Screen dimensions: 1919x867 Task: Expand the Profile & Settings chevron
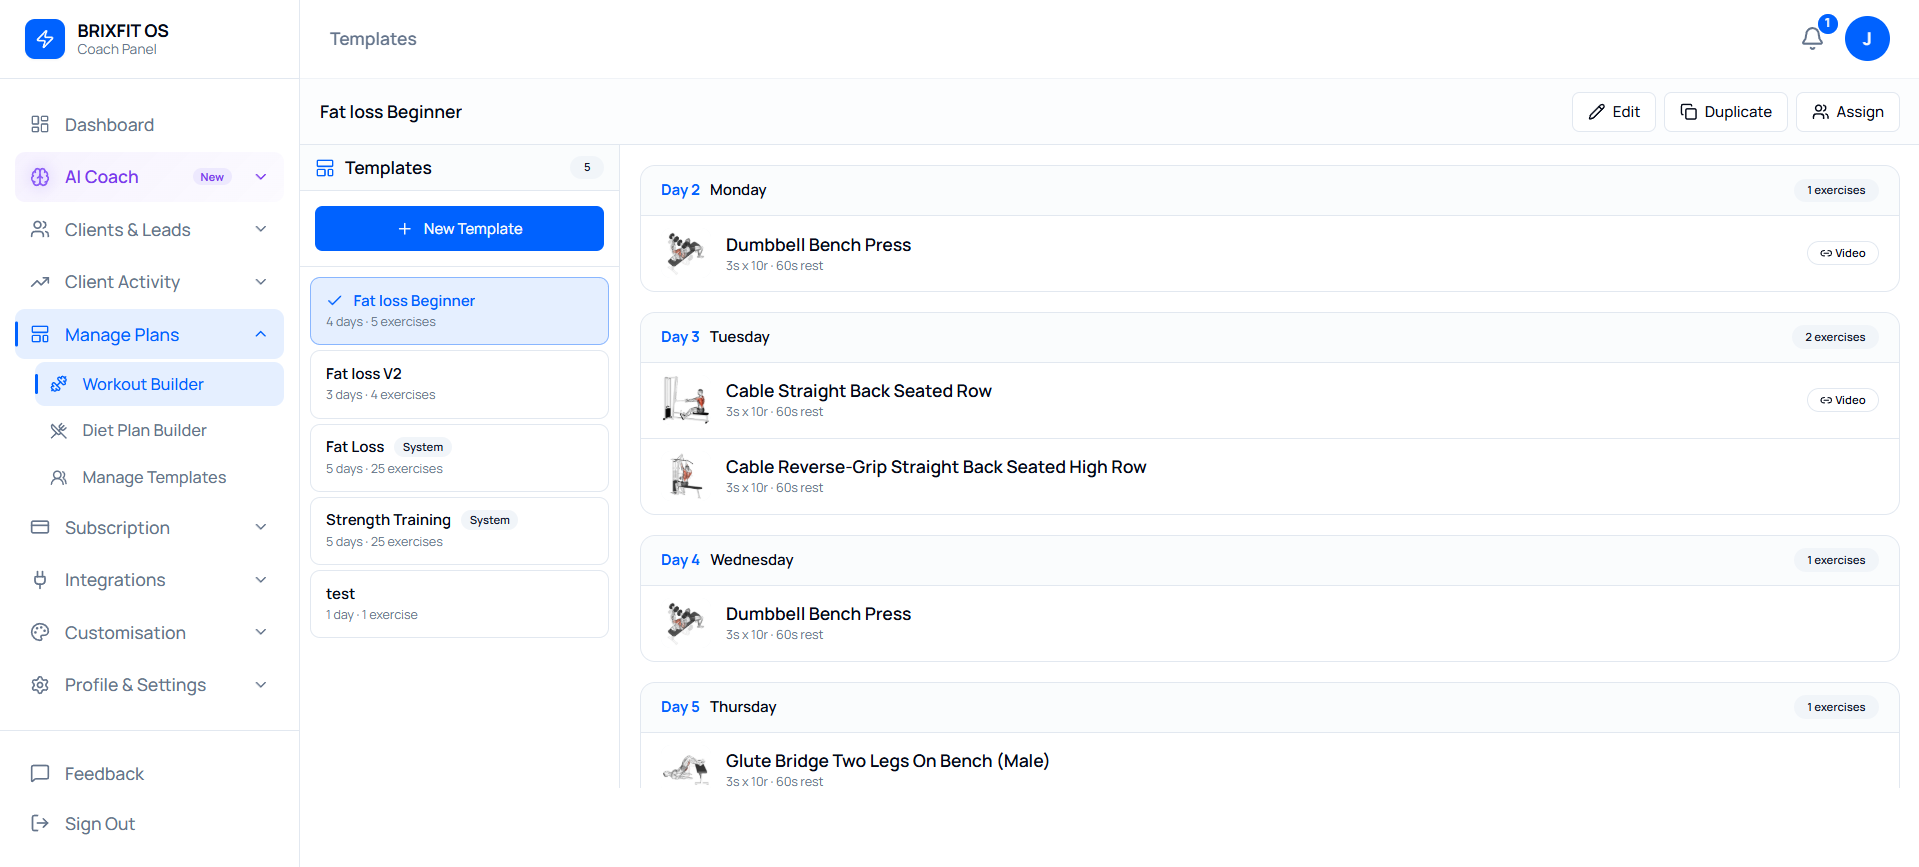[x=261, y=685]
